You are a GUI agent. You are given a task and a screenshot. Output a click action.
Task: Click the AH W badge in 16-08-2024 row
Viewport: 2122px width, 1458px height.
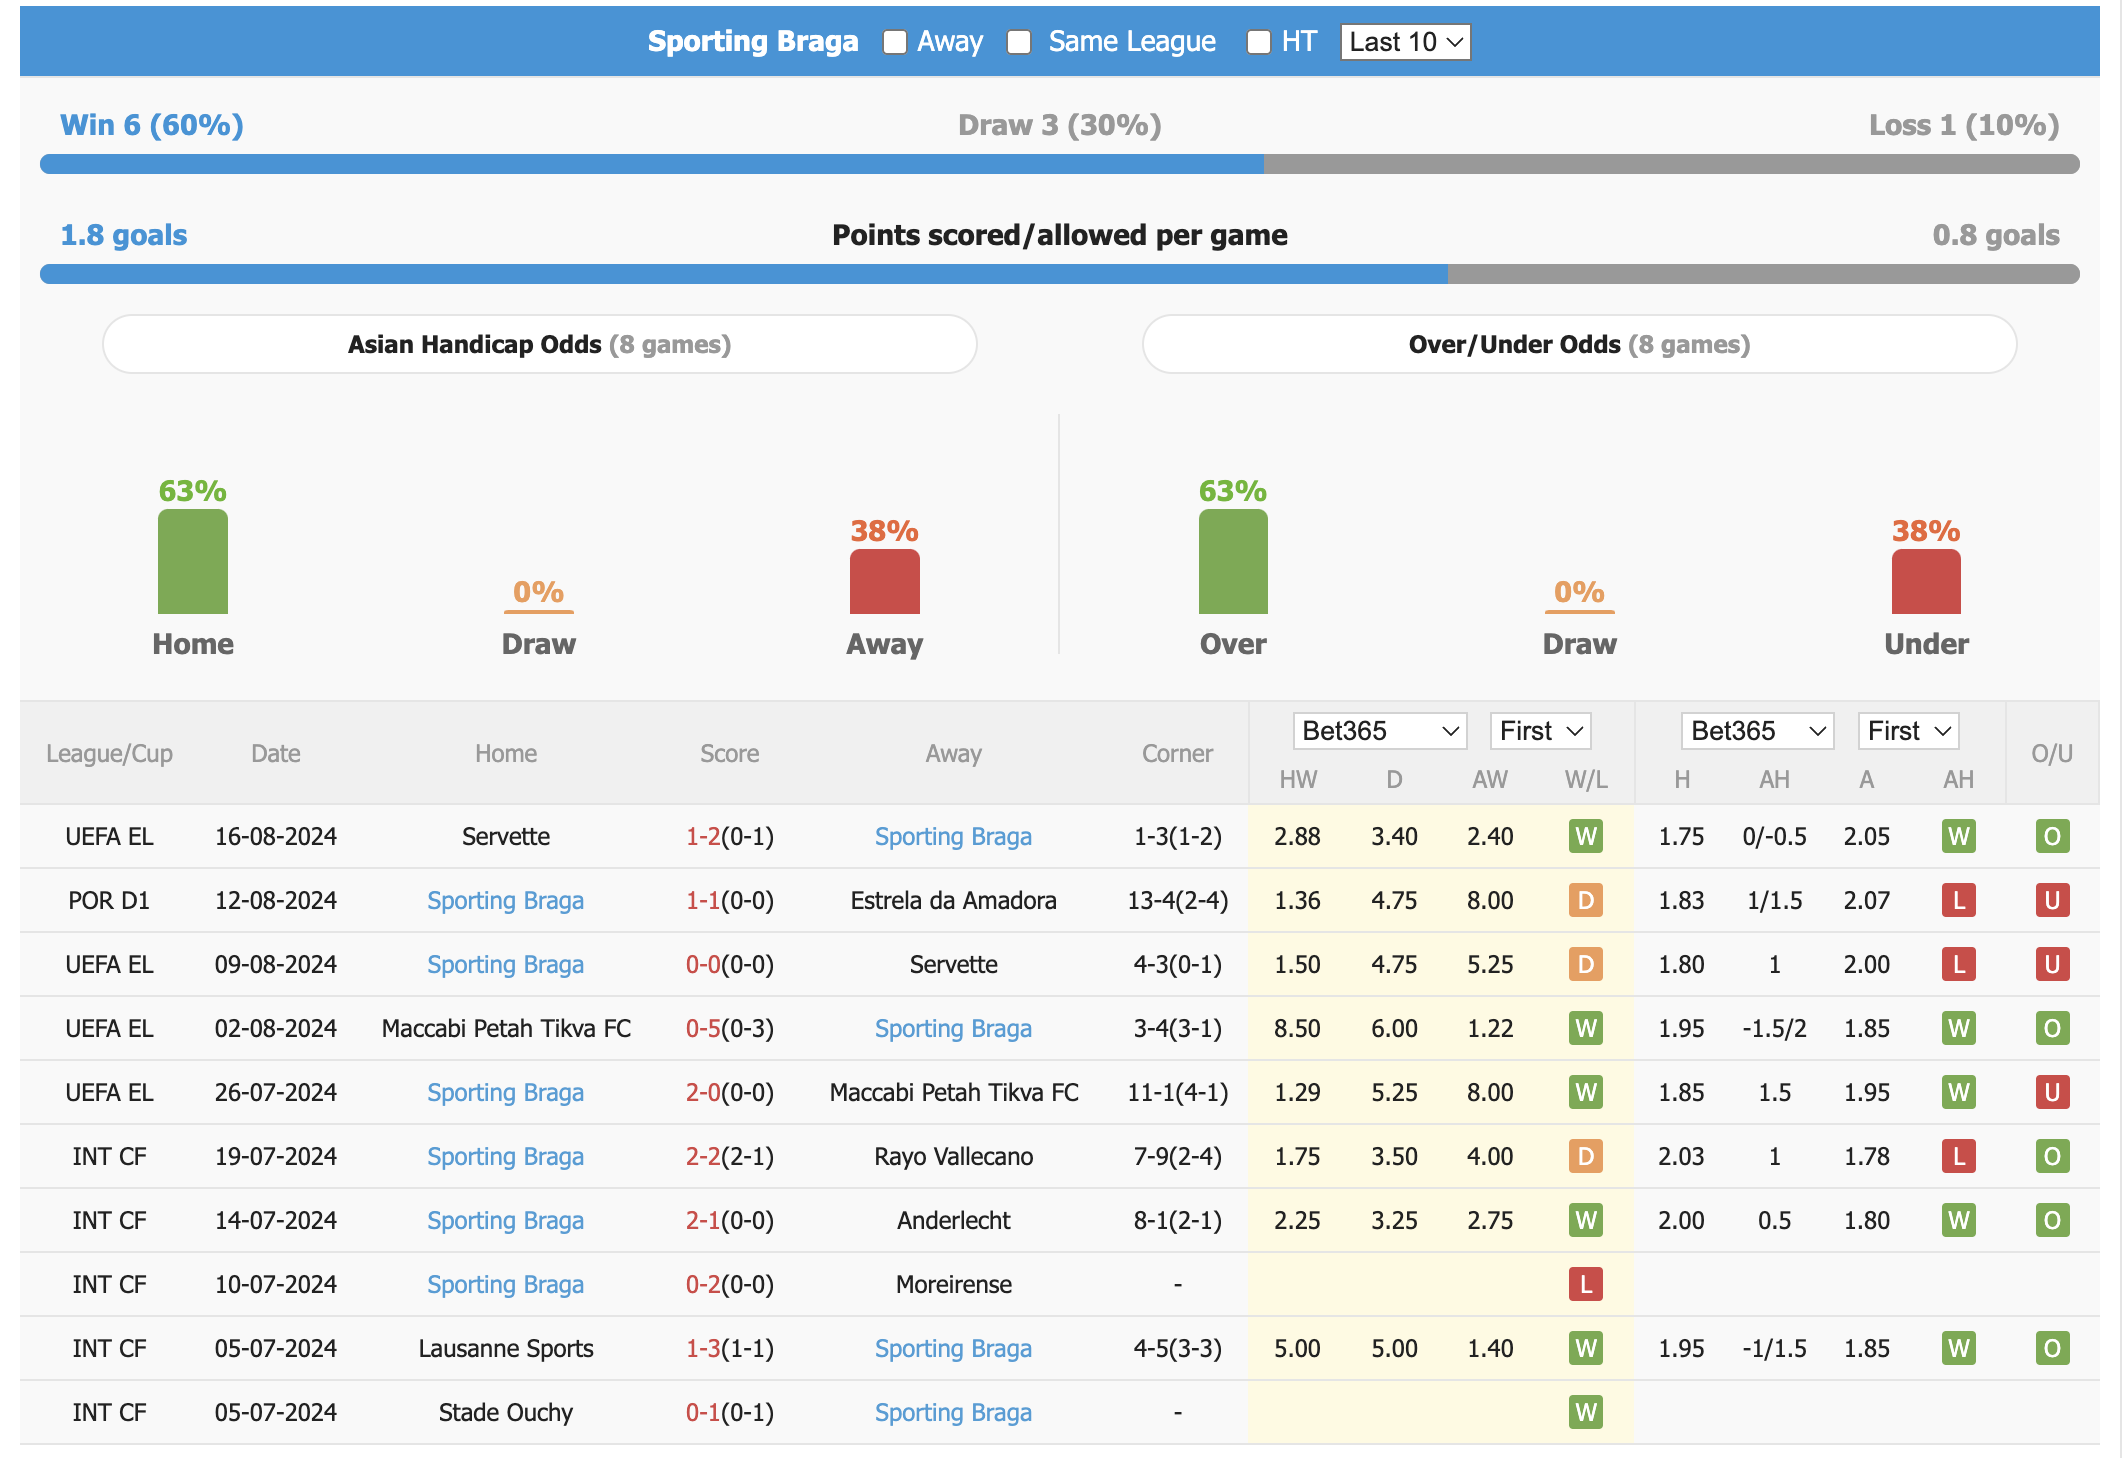[1959, 836]
